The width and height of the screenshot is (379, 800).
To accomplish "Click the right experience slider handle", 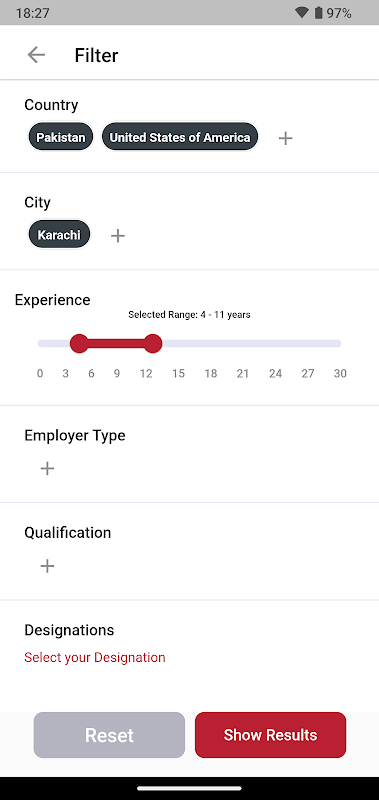I will coord(153,343).
